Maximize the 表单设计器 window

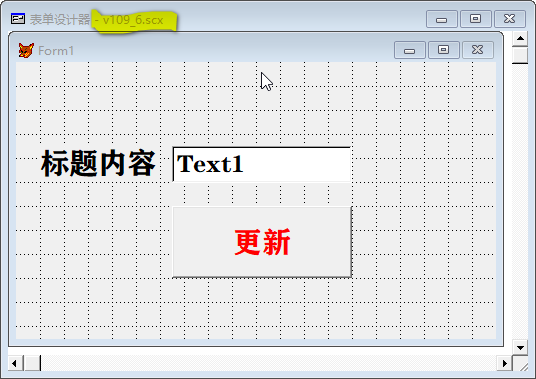pyautogui.click(x=475, y=19)
